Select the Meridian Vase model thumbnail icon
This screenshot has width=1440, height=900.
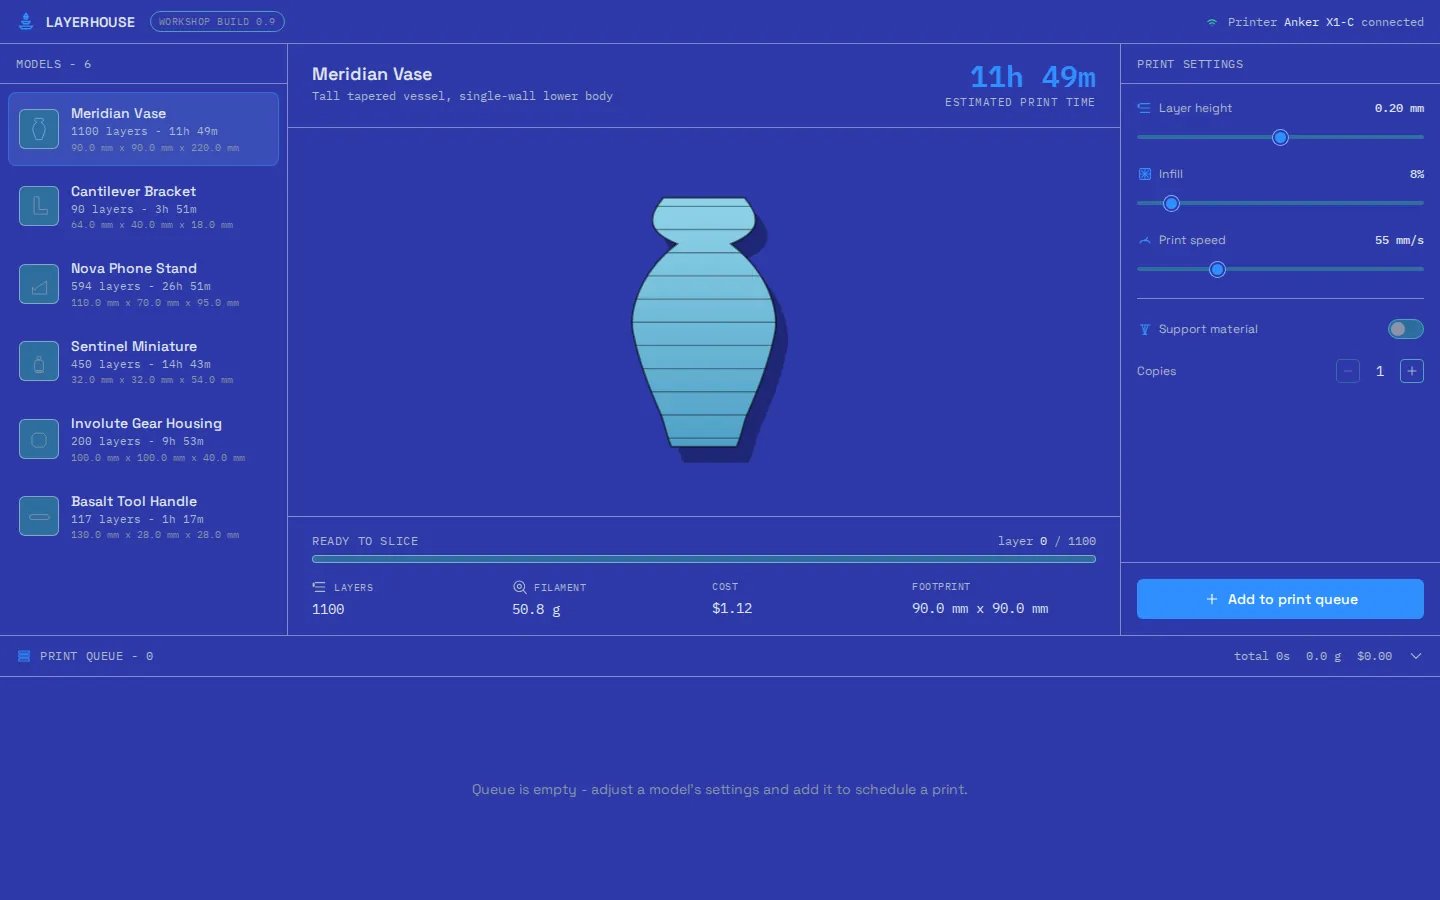(39, 129)
